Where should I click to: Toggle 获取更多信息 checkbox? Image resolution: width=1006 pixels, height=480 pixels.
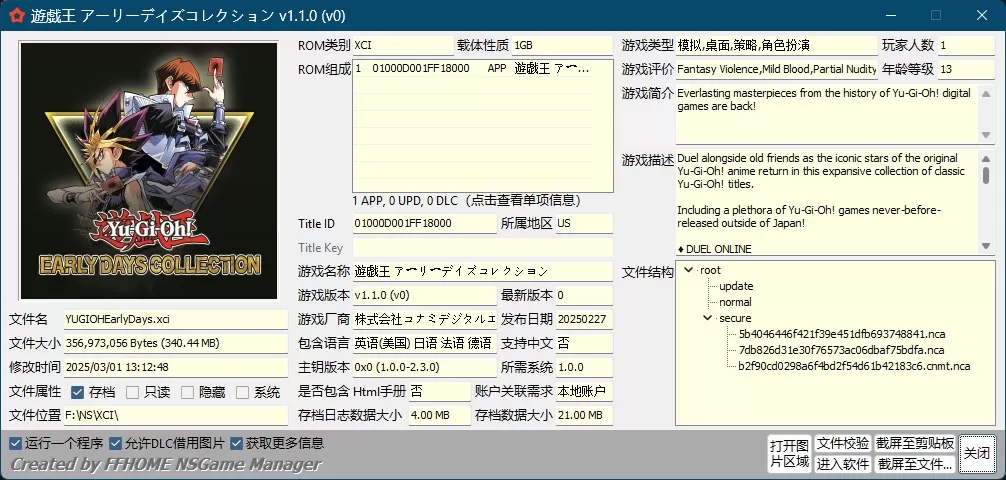coord(237,443)
